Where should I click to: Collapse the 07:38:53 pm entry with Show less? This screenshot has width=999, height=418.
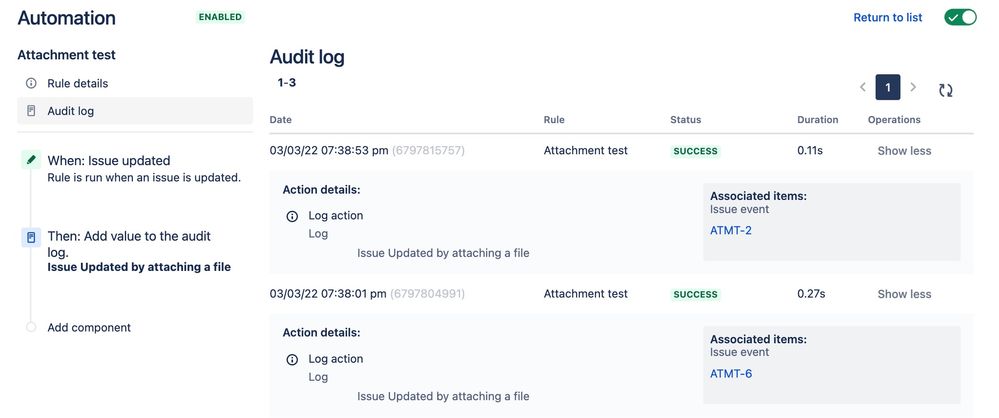(904, 151)
